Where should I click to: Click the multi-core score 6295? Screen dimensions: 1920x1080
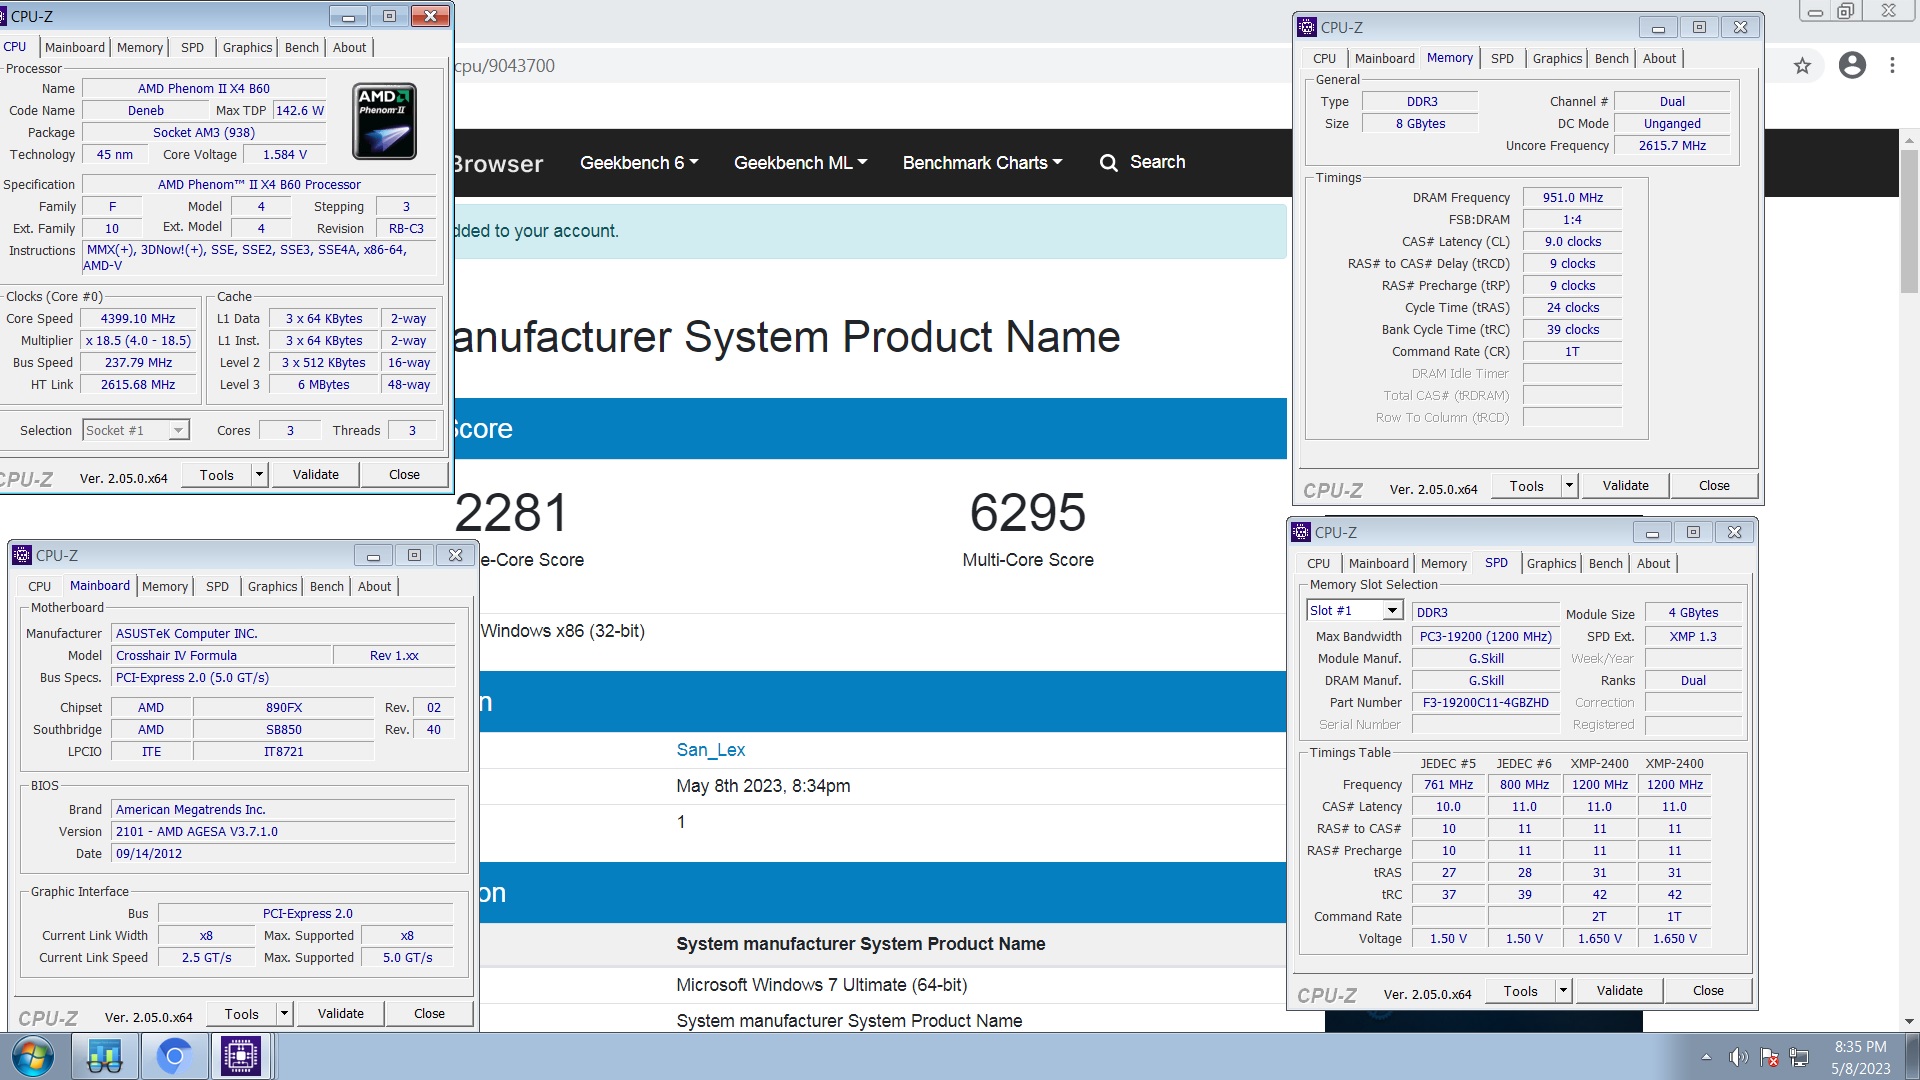(x=1027, y=513)
